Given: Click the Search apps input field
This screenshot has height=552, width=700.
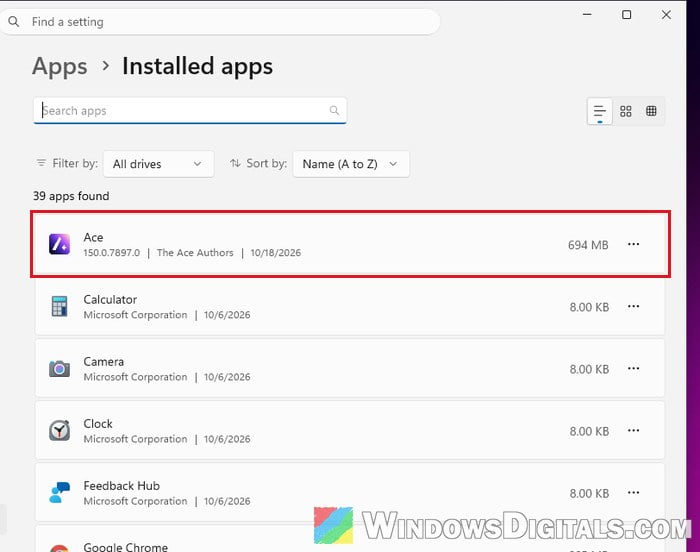Looking at the screenshot, I should [x=190, y=110].
